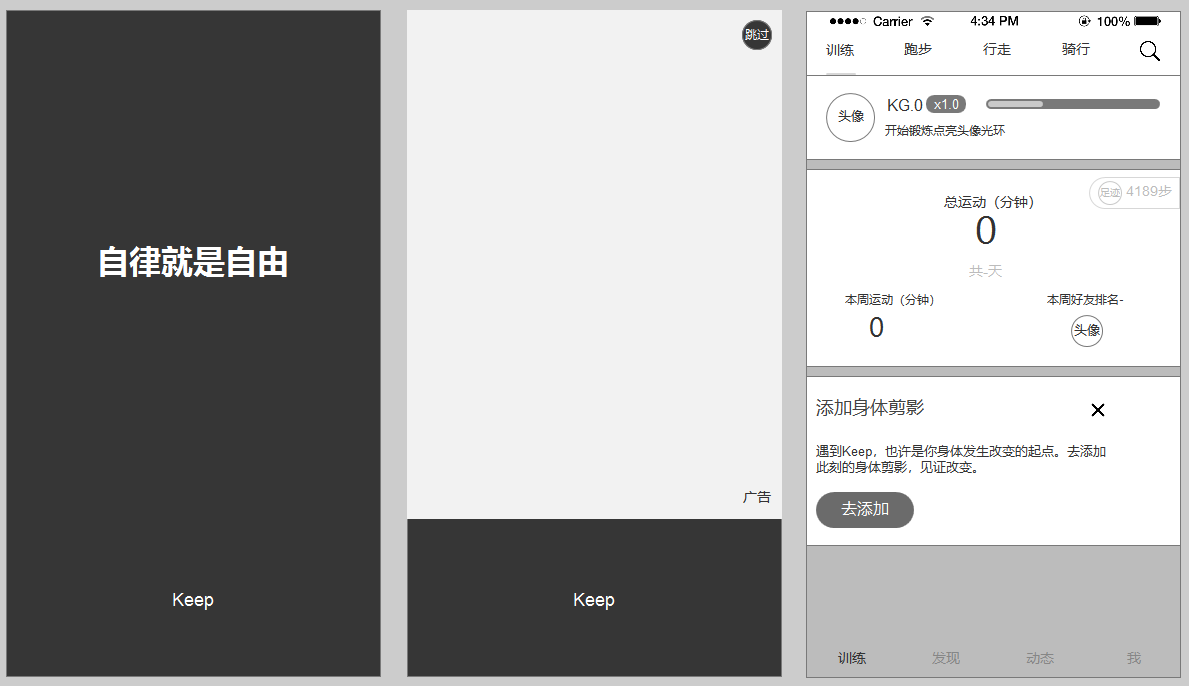1189x686 pixels.
Task: Open the 我 profile tab
Action: pos(1133,658)
